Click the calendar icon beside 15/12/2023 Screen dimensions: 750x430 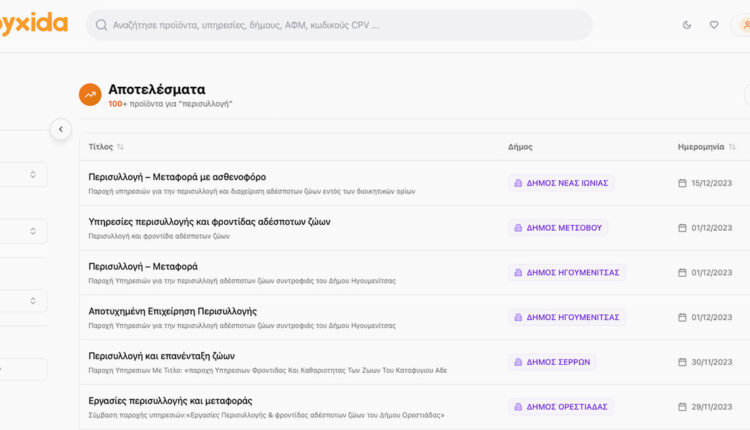coord(683,183)
